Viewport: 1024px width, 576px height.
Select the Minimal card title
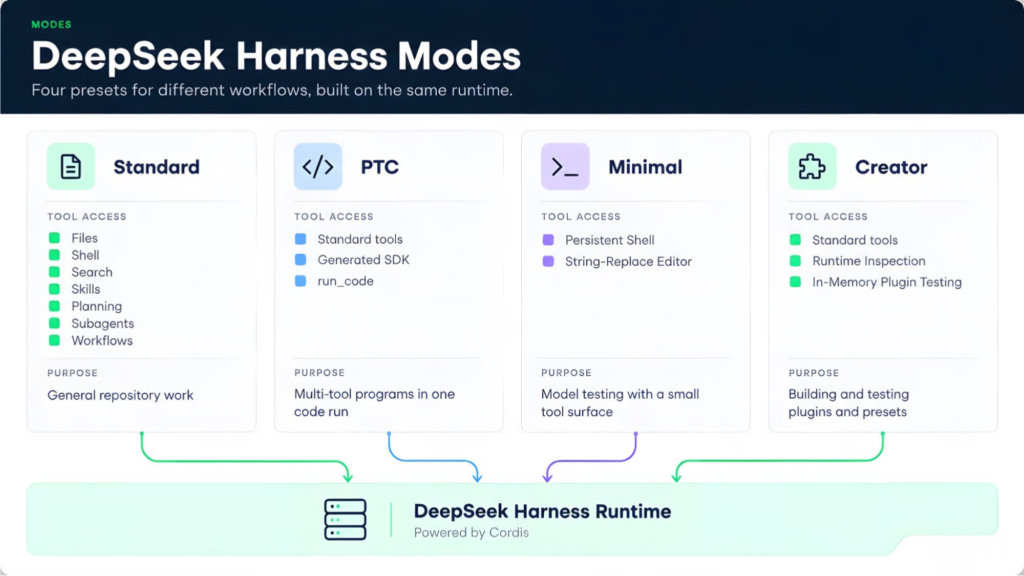pos(645,167)
